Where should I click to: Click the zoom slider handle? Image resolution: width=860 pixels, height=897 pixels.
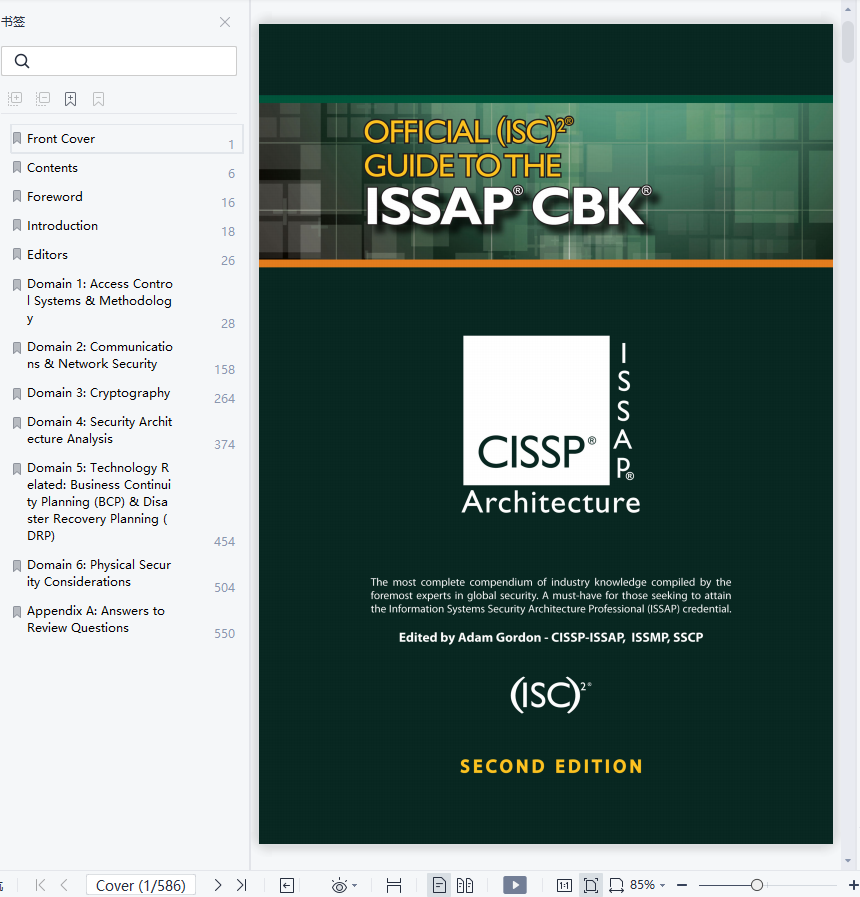click(x=756, y=885)
